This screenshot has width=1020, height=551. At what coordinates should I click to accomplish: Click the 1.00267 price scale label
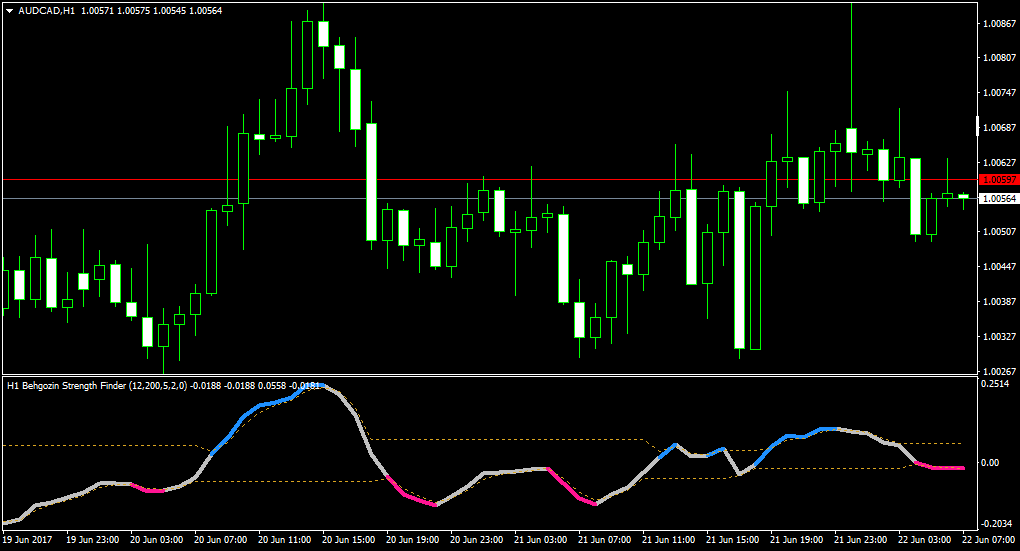click(x=1000, y=371)
